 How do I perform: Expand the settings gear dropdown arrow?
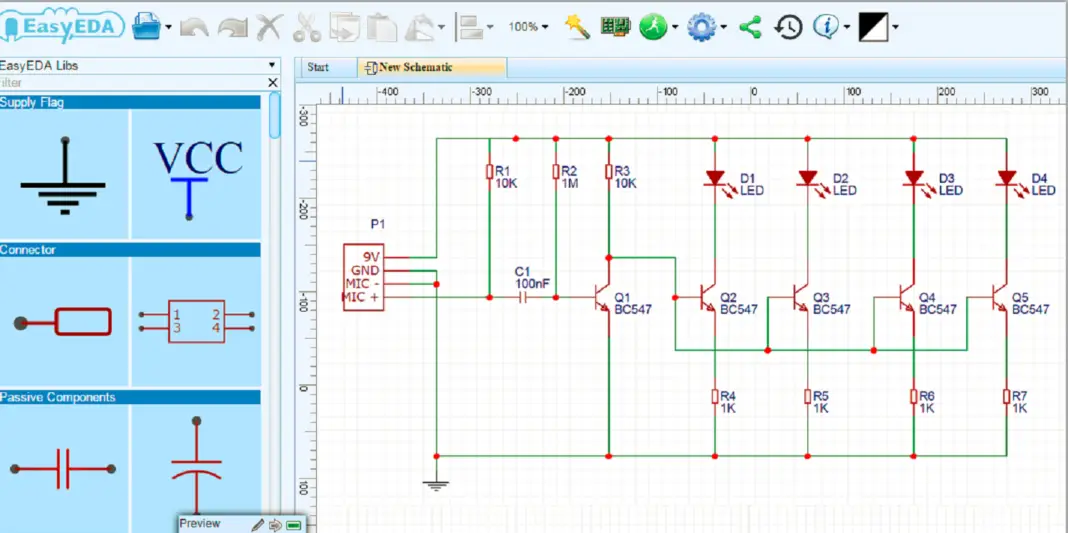point(723,27)
